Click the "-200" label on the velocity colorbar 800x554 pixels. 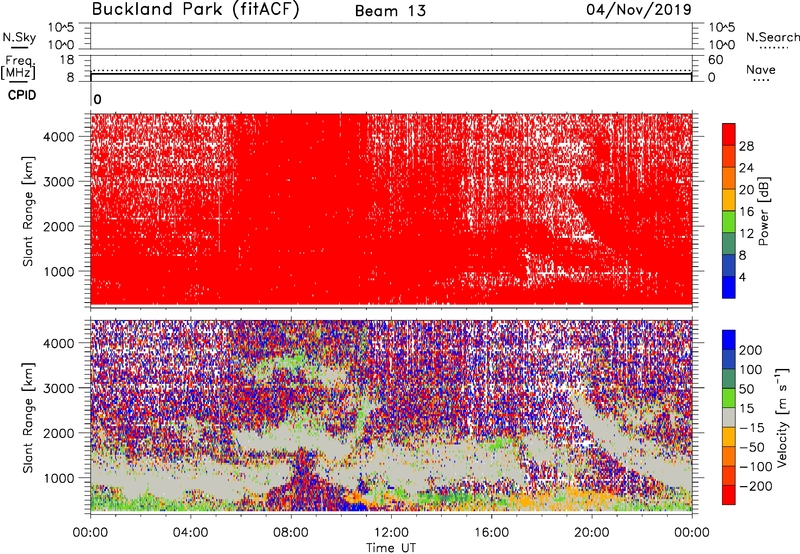point(756,486)
